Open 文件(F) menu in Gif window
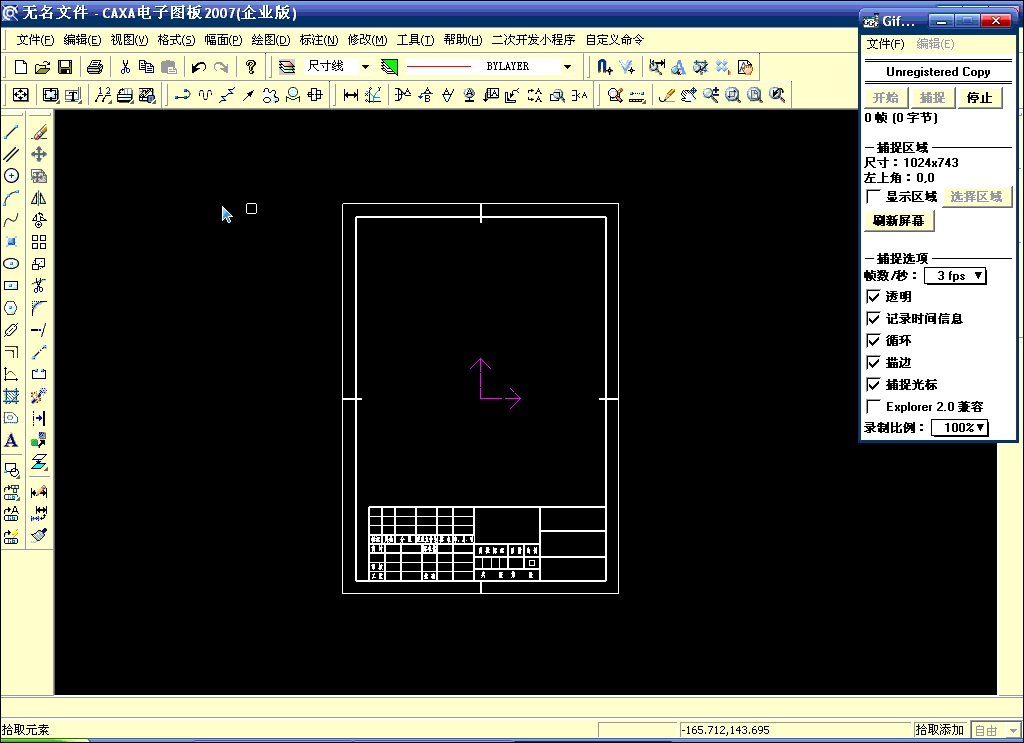Screen dimensions: 1024x743 [x=886, y=44]
